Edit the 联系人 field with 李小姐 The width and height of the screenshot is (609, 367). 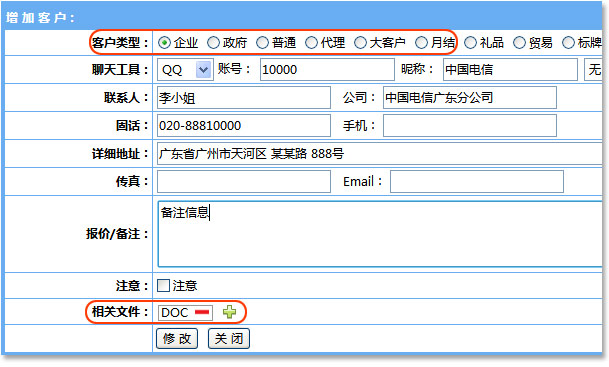tap(244, 97)
